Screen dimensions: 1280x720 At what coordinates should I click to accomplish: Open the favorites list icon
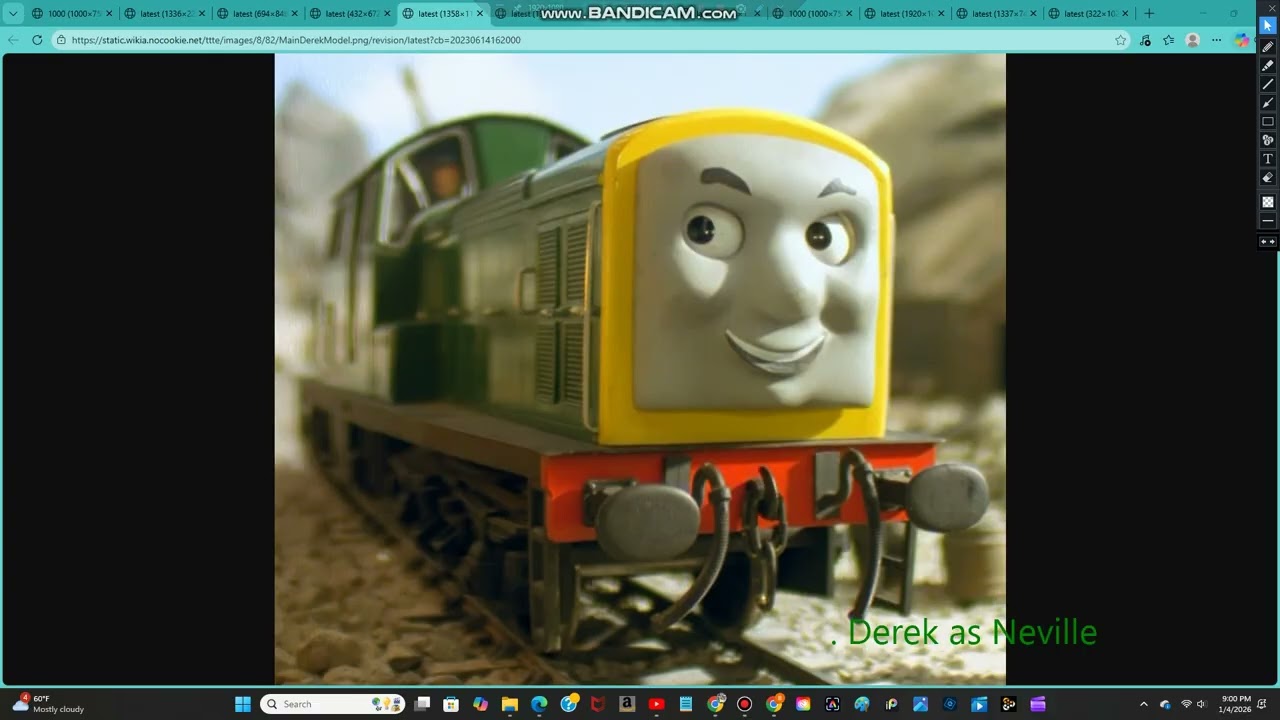point(1168,40)
